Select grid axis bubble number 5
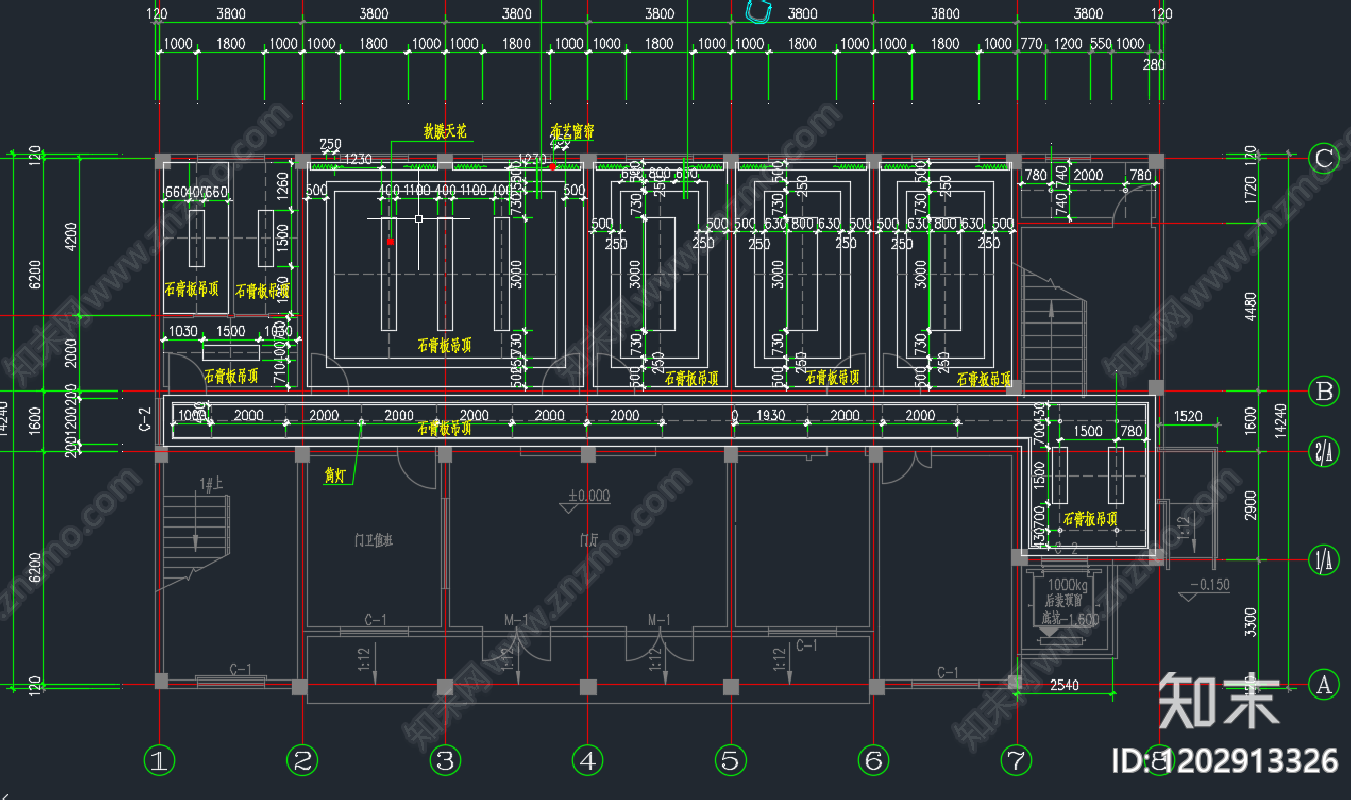 click(x=731, y=761)
